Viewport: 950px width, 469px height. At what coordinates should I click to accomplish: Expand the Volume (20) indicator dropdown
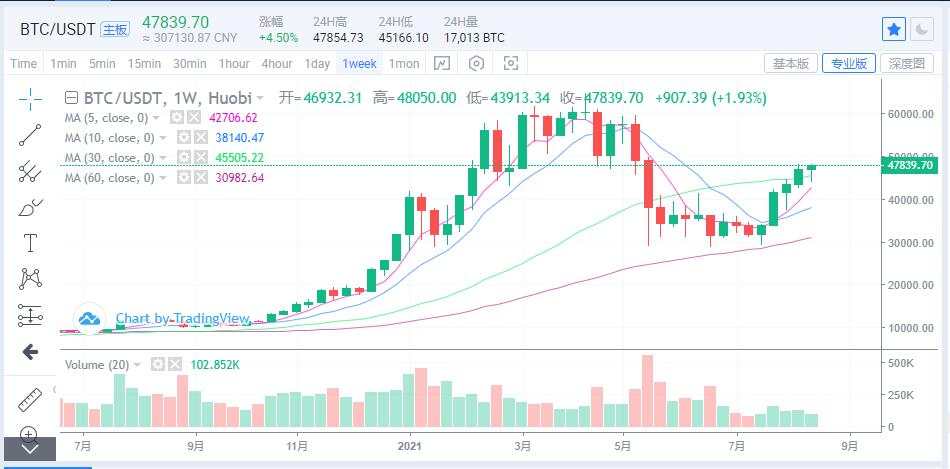point(137,365)
